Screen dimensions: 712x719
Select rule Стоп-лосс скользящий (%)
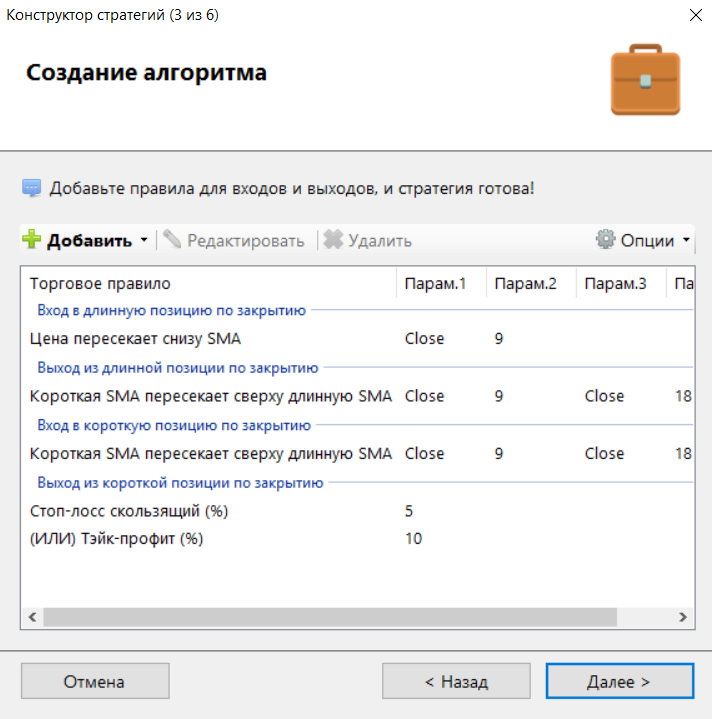[129, 511]
